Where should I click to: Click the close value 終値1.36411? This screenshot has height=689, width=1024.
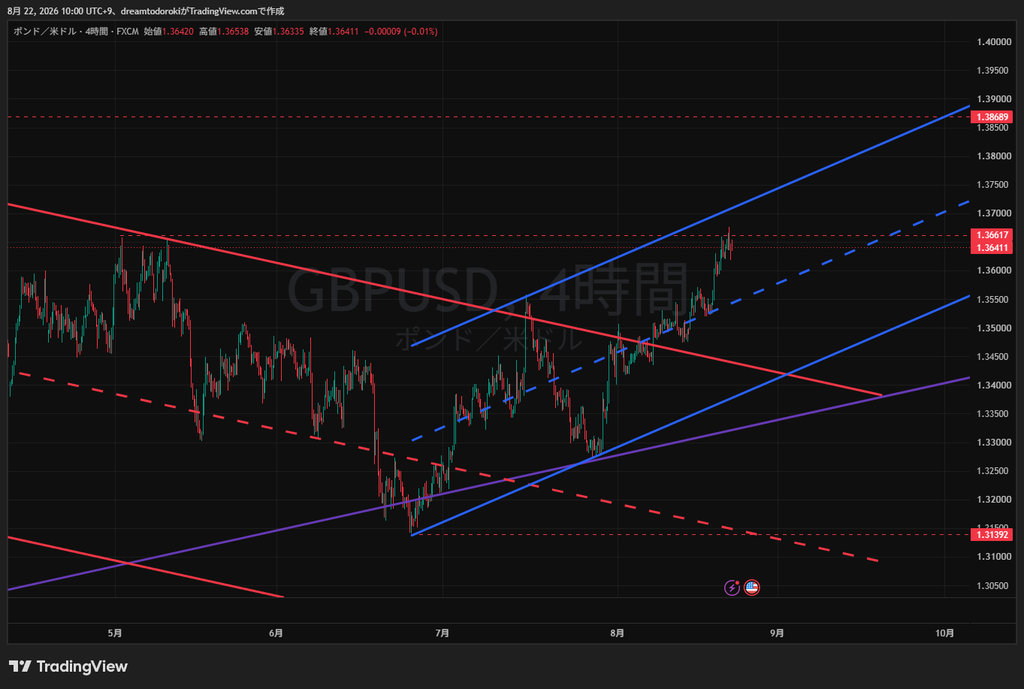click(334, 31)
